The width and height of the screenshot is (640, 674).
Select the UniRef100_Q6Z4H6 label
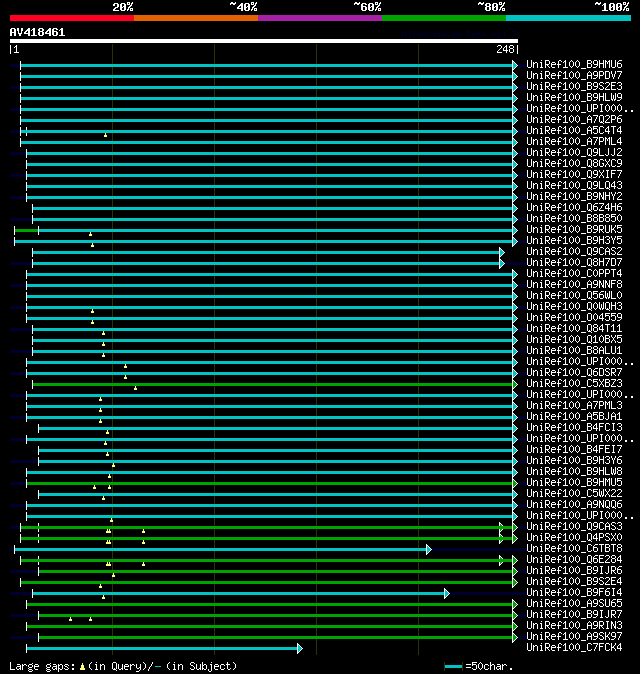point(574,208)
